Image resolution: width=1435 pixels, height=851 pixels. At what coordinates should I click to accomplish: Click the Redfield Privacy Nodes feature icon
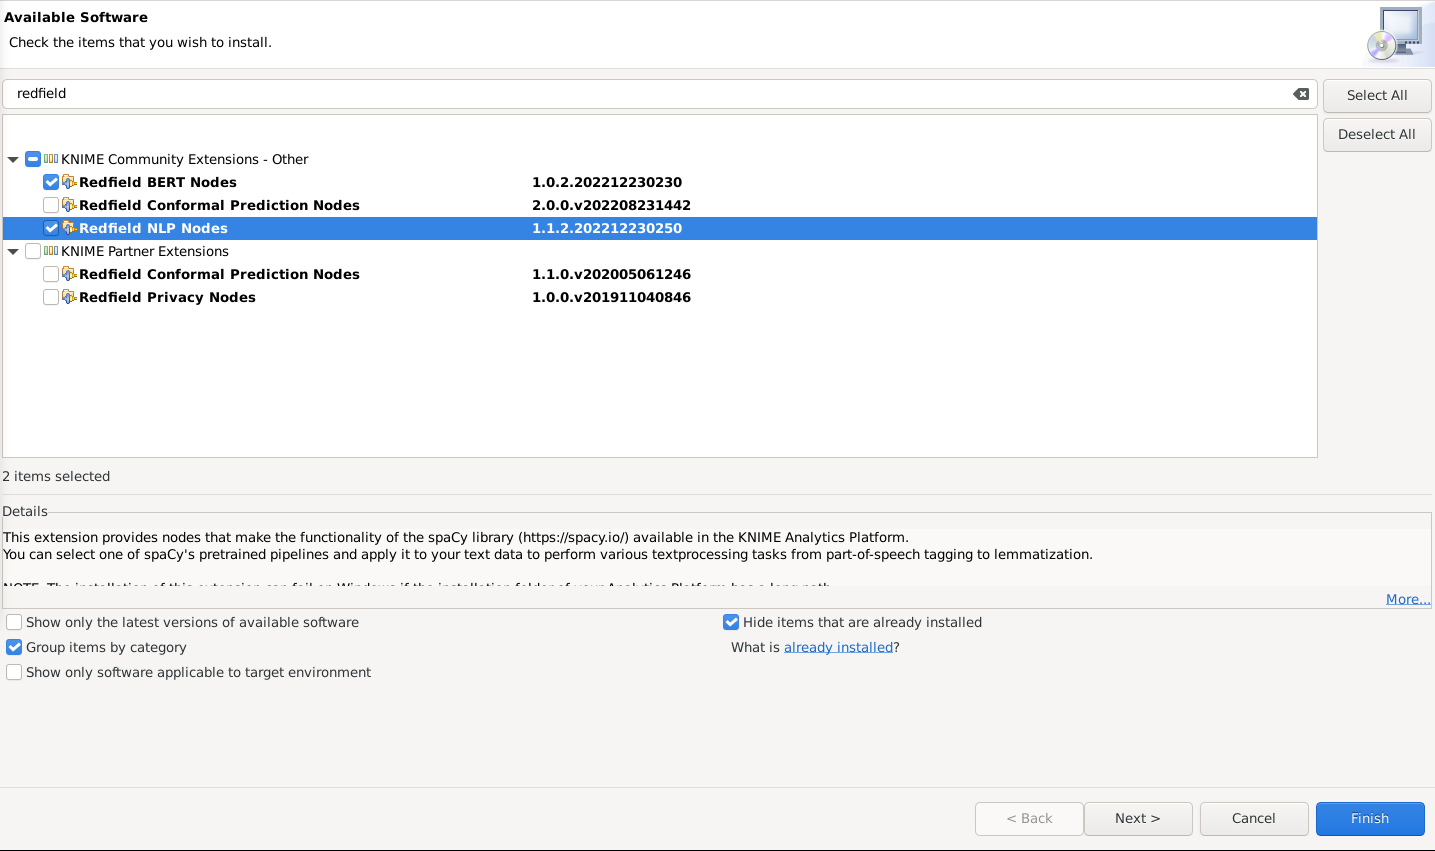[69, 297]
